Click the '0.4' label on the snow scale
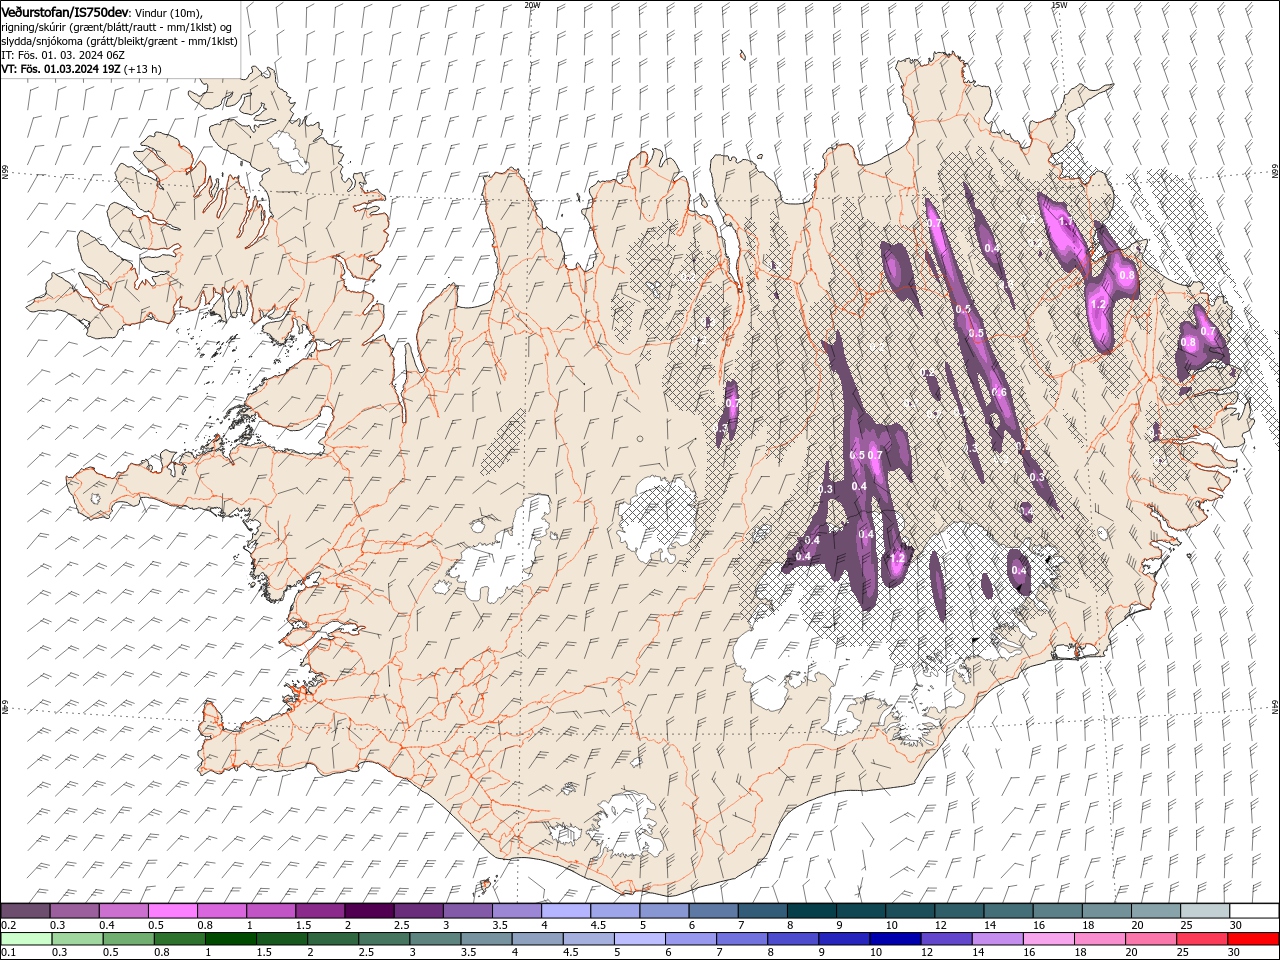The width and height of the screenshot is (1280, 960). 107,923
